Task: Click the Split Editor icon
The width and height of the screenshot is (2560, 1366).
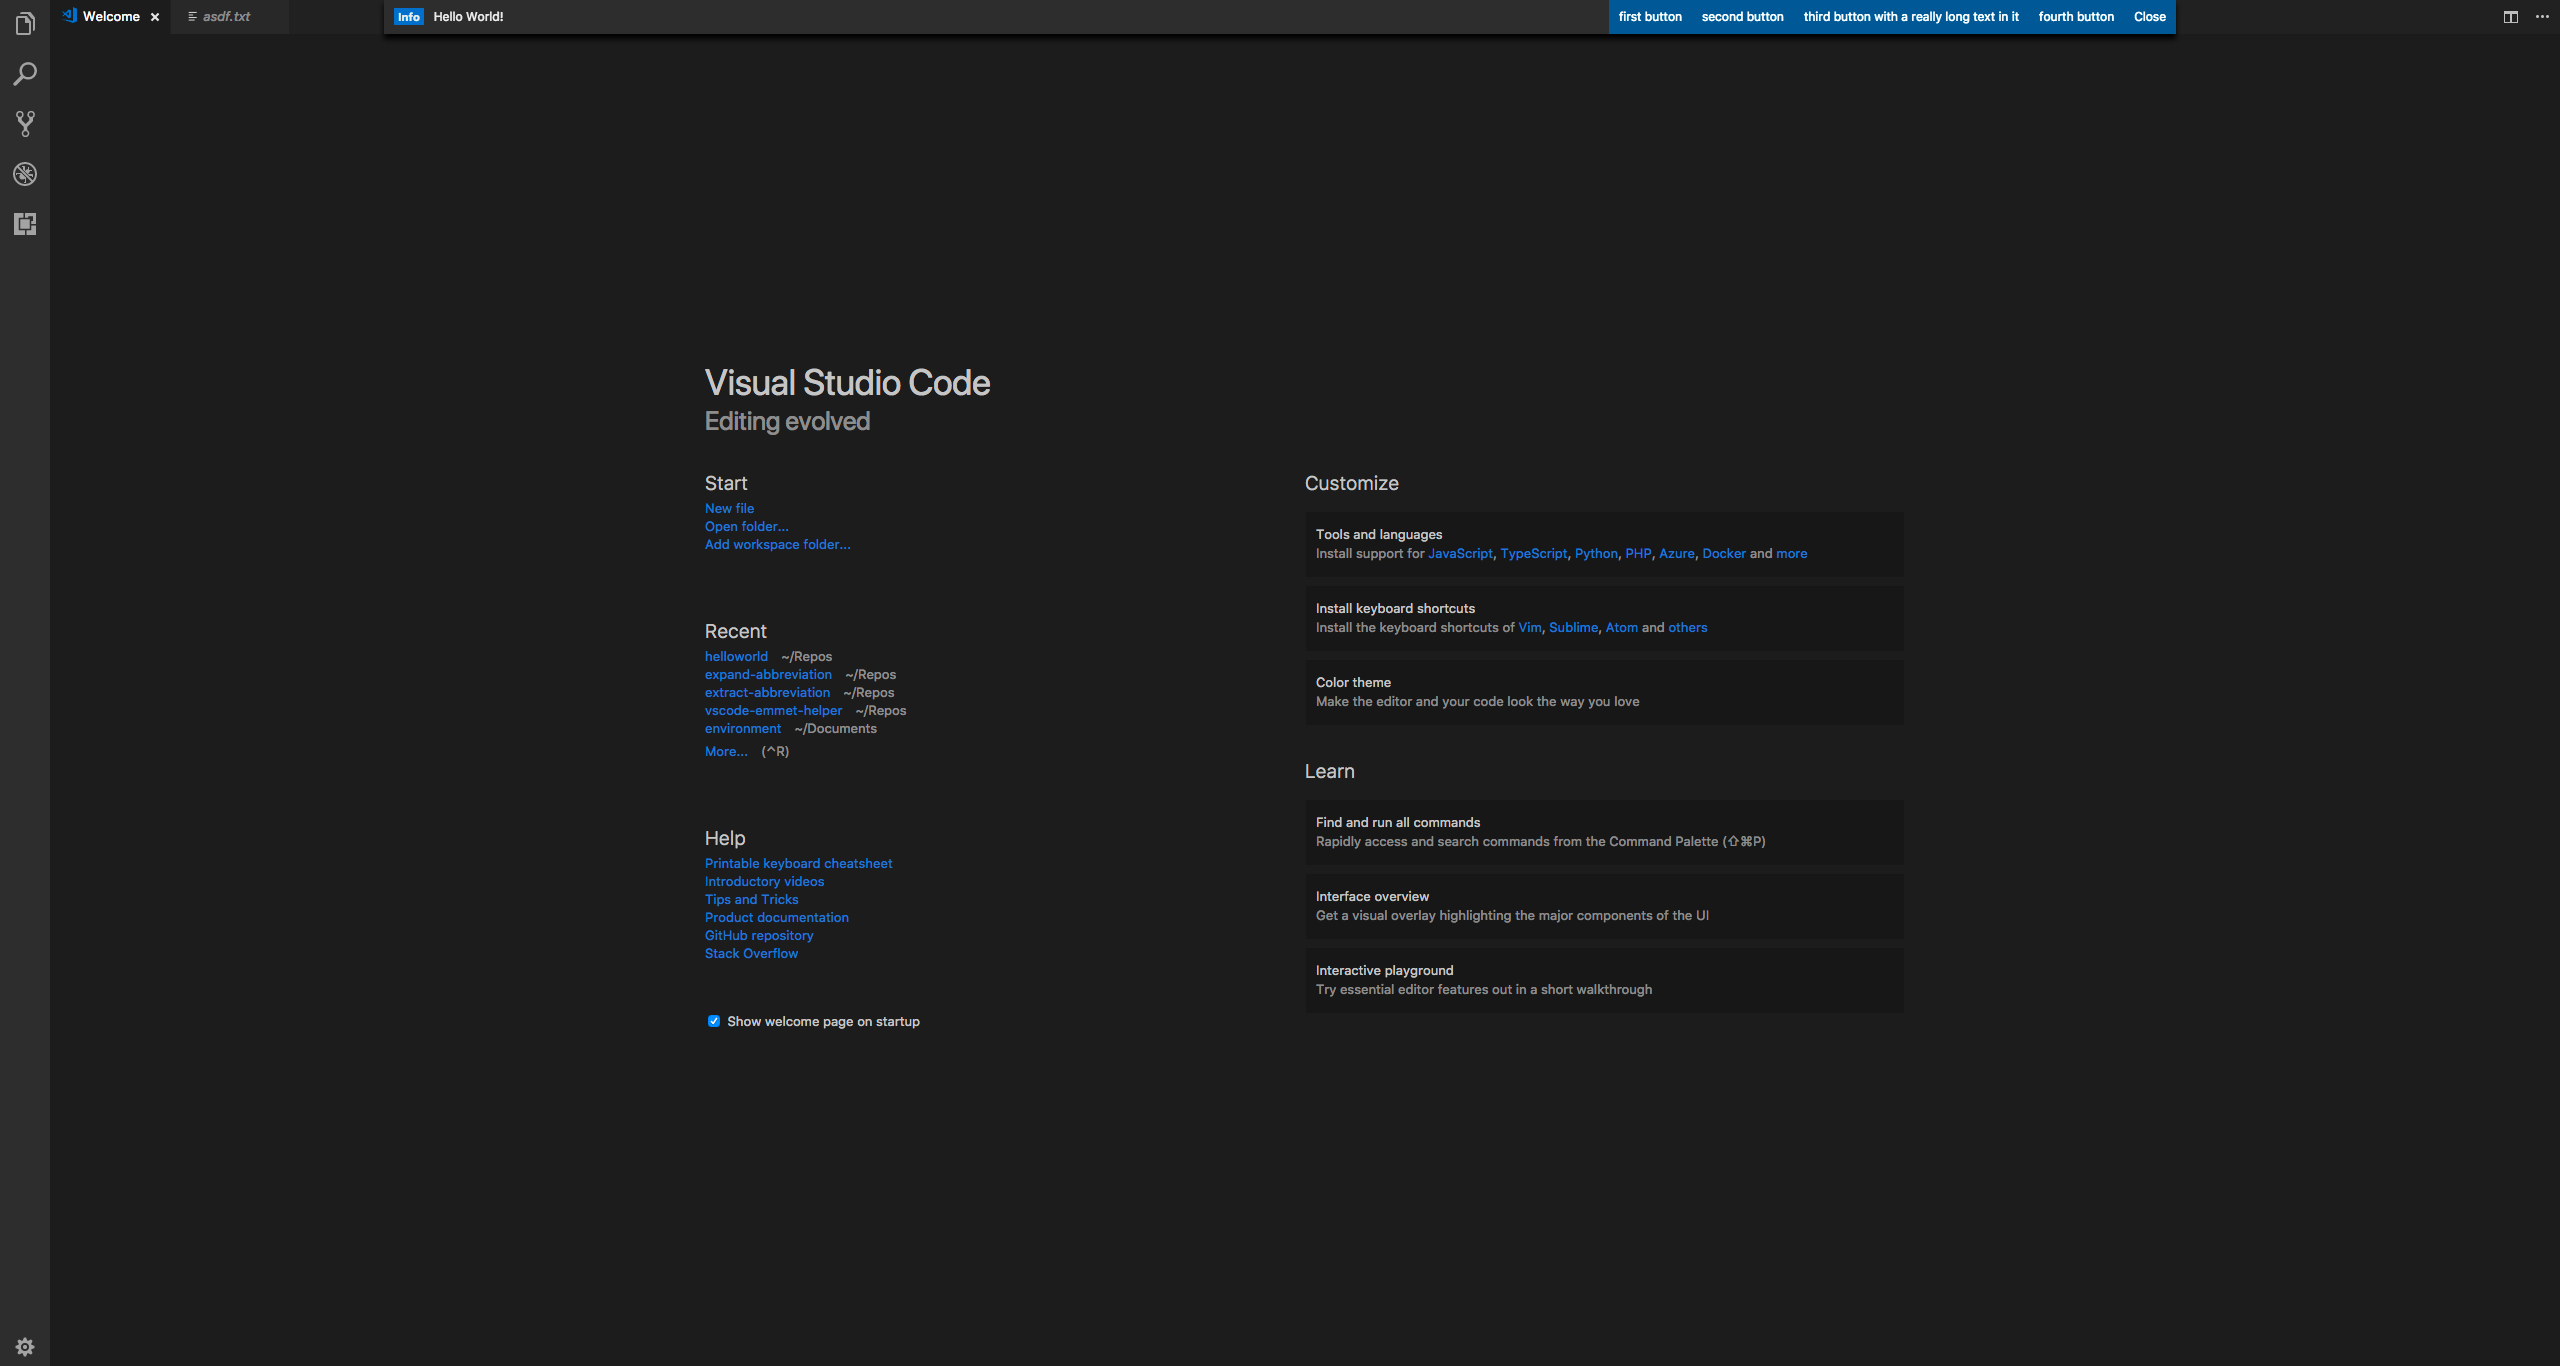Action: point(2510,17)
